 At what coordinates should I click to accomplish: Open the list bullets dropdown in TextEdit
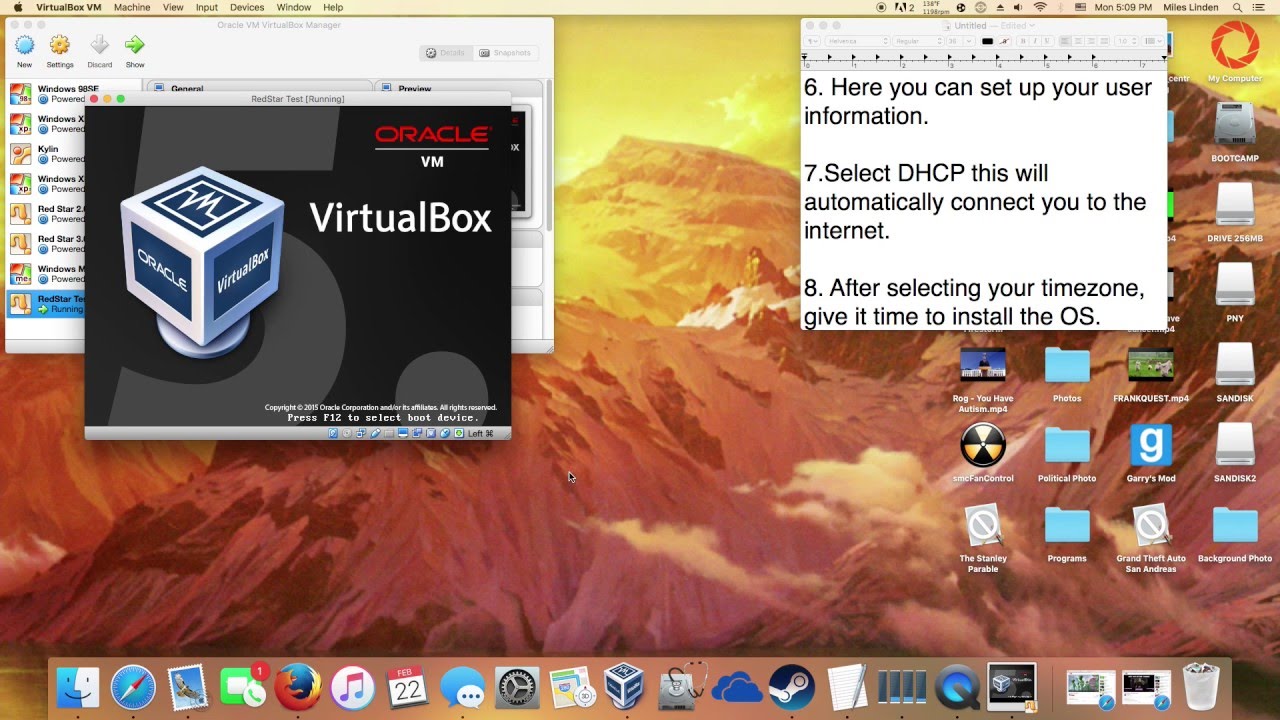click(1153, 41)
